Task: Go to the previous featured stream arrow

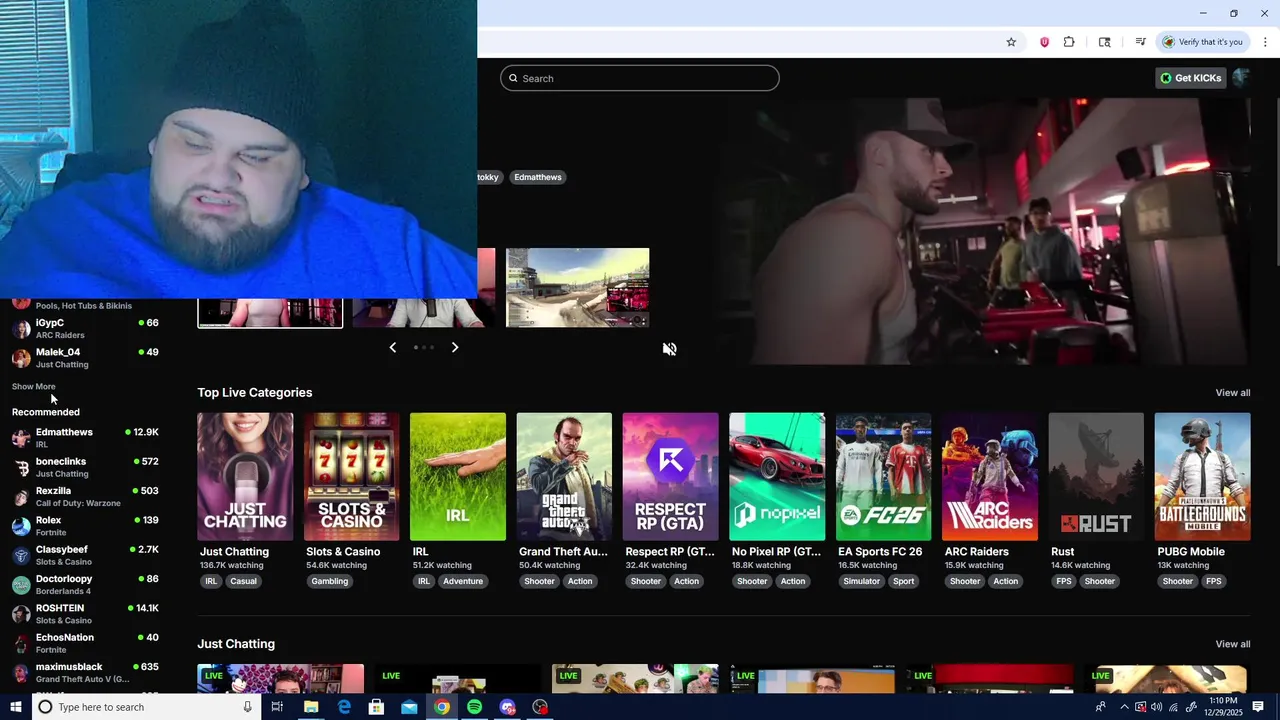Action: pos(392,347)
